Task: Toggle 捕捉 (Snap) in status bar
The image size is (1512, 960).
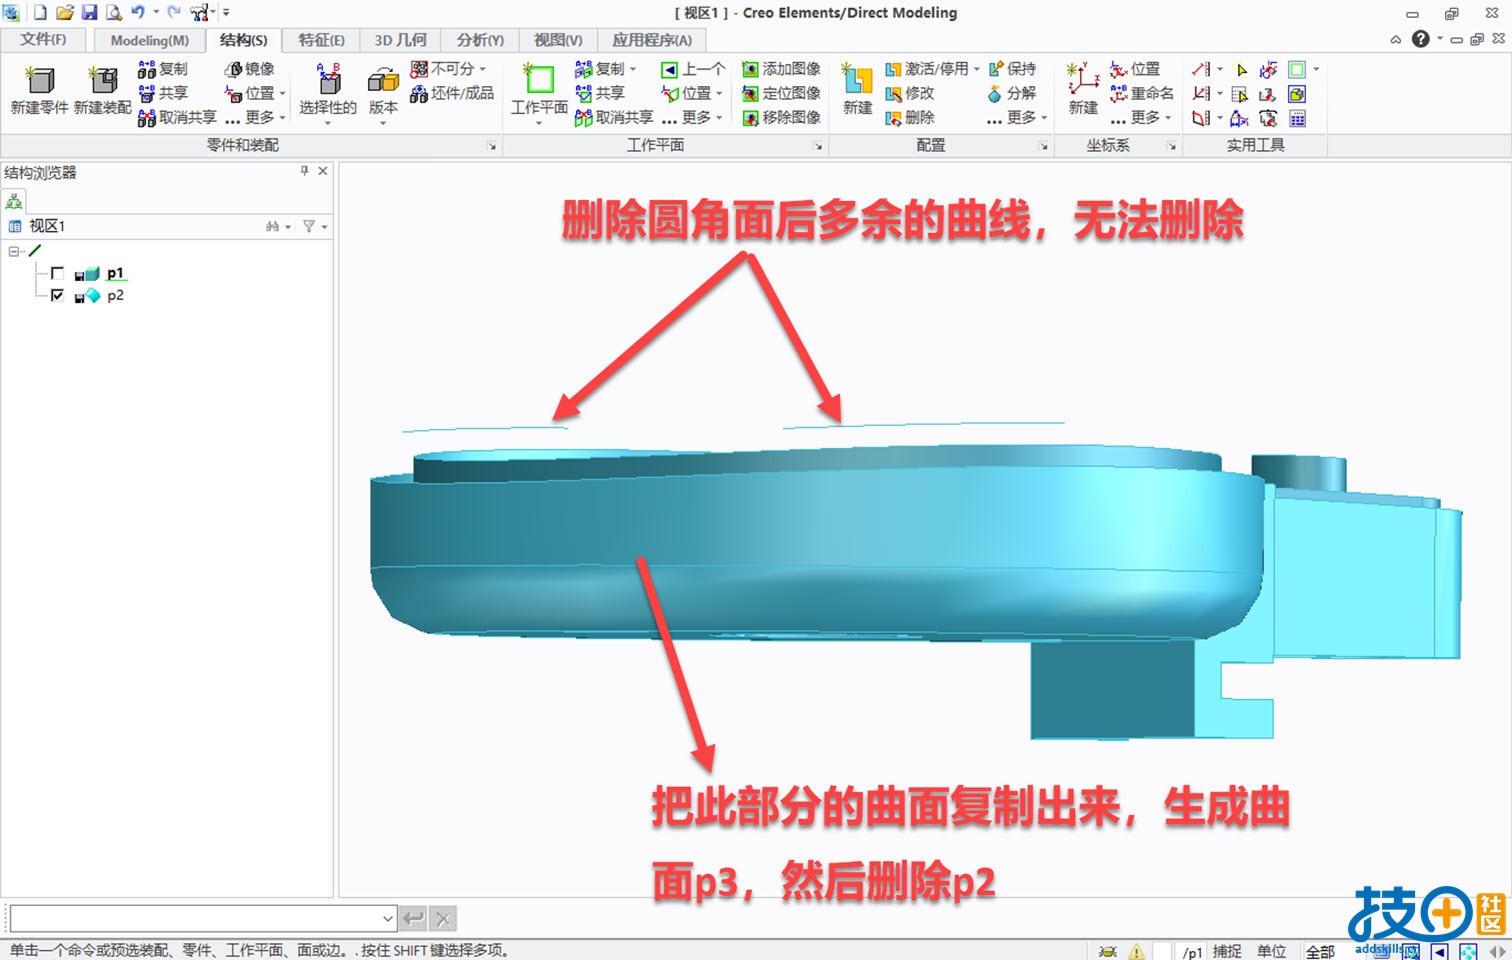Action: [x=1227, y=951]
